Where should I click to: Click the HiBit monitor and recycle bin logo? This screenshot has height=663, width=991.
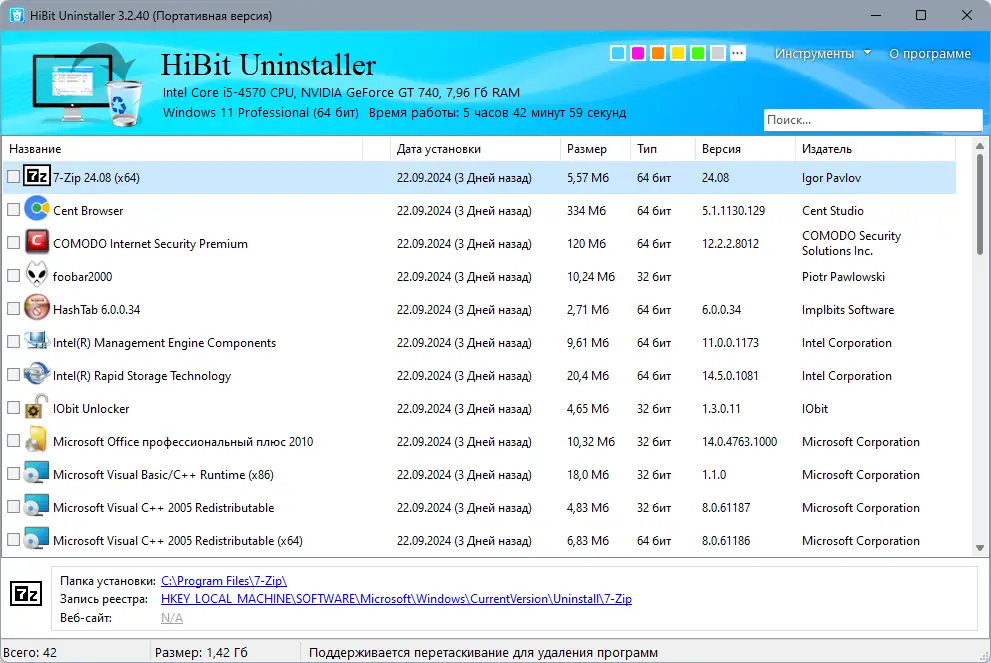click(x=87, y=85)
